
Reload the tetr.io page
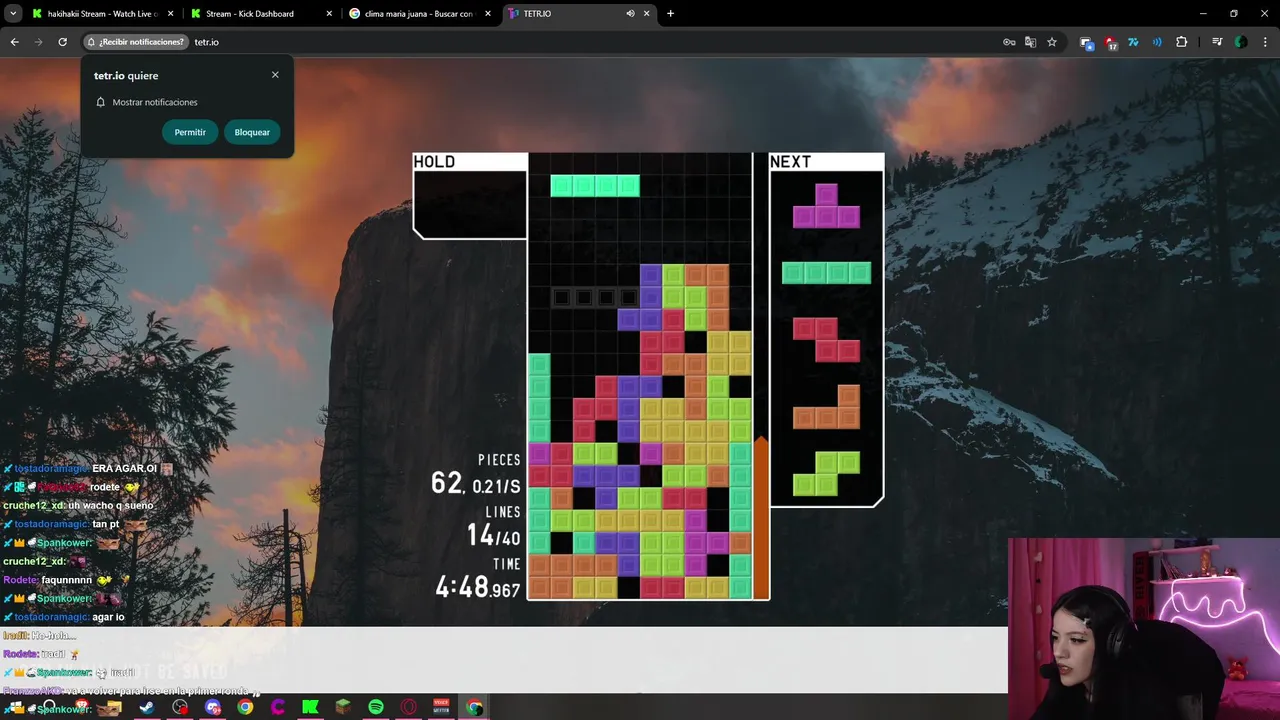click(x=62, y=42)
